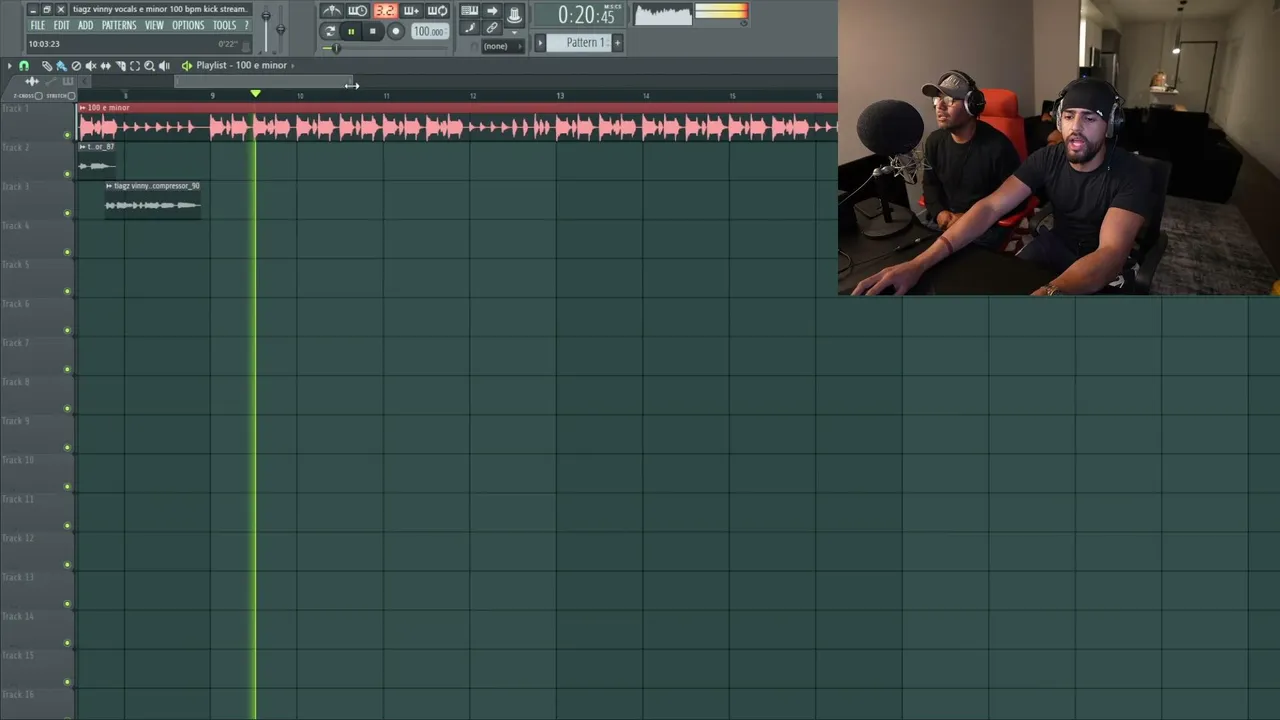
Task: Click the tempo field showing 100.000
Action: pos(429,32)
